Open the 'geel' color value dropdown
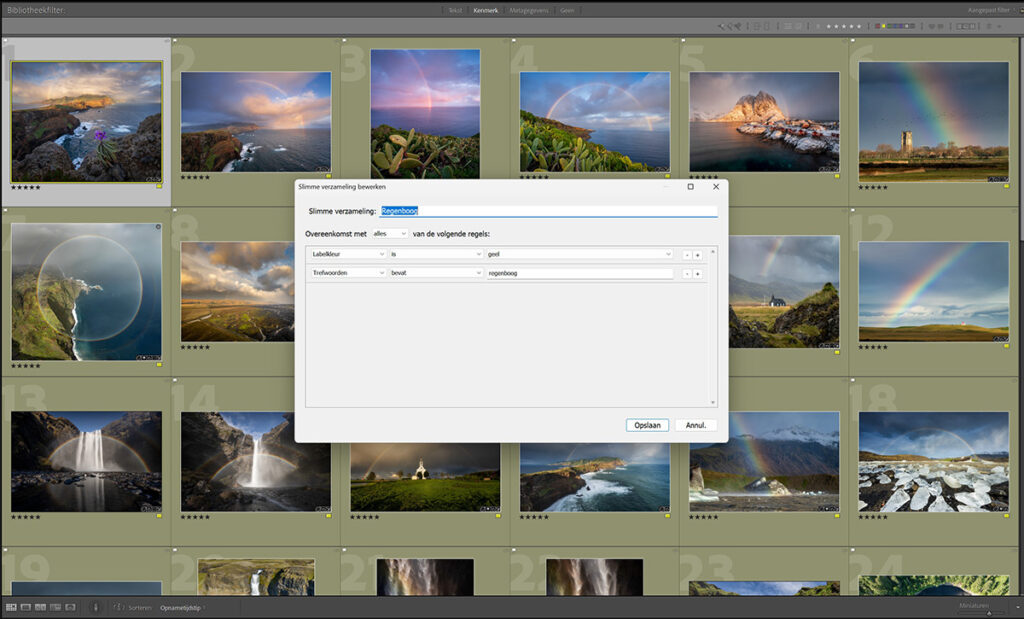 (x=579, y=254)
